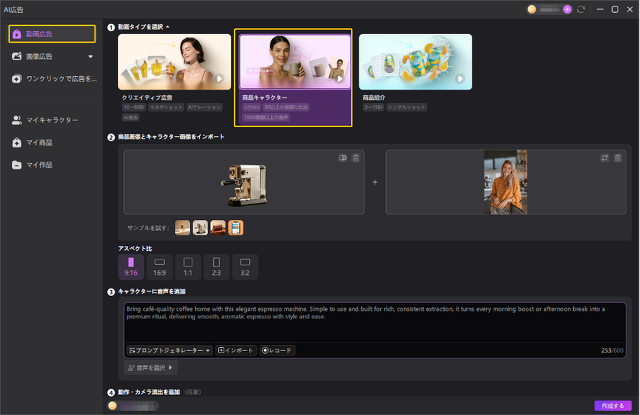Image resolution: width=640 pixels, height=415 pixels.
Task: Delete the imported espresso machine image
Action: (x=356, y=158)
